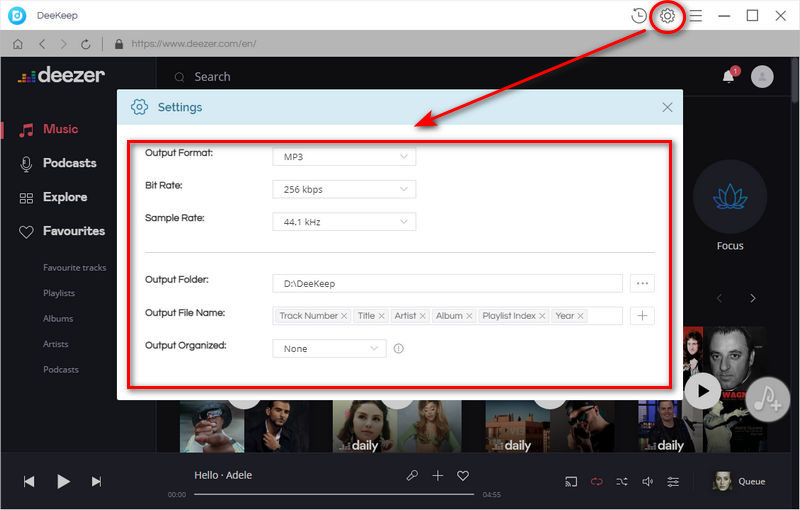Open the Podcasts section in sidebar
The width and height of the screenshot is (800, 510).
(57, 163)
